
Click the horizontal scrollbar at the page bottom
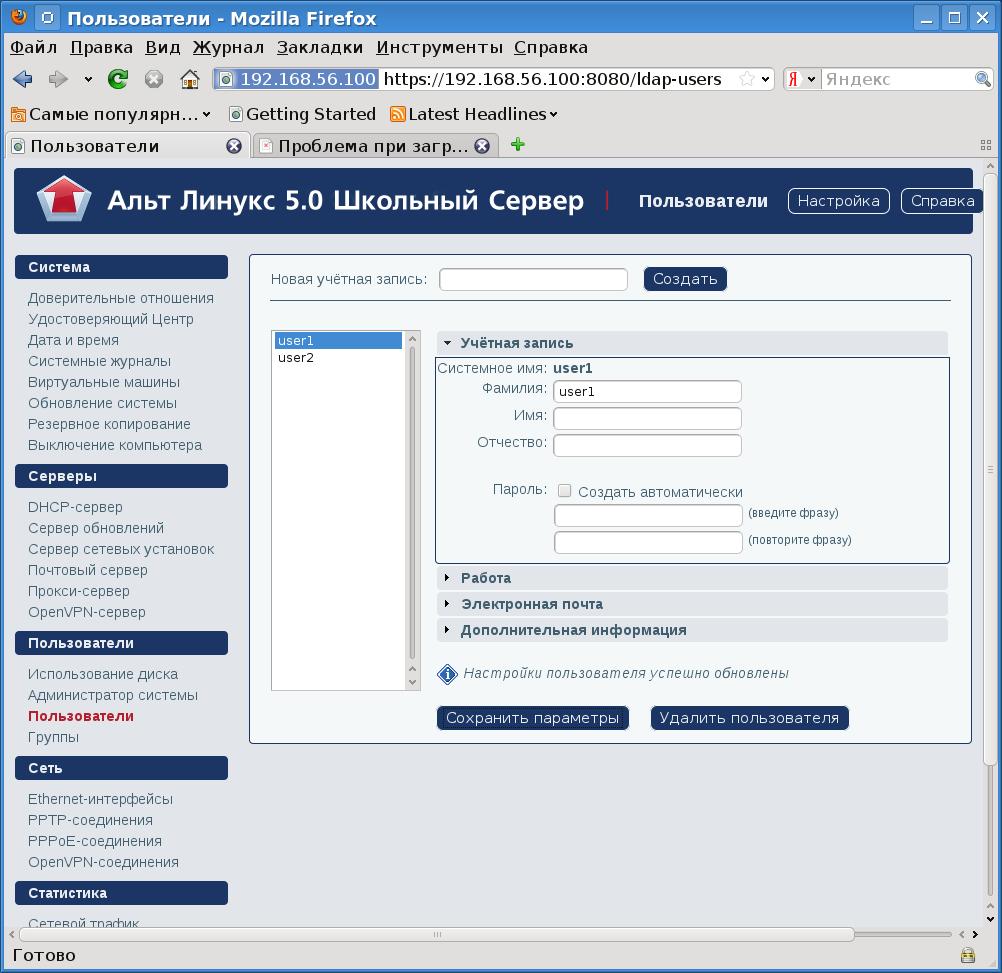point(436,935)
